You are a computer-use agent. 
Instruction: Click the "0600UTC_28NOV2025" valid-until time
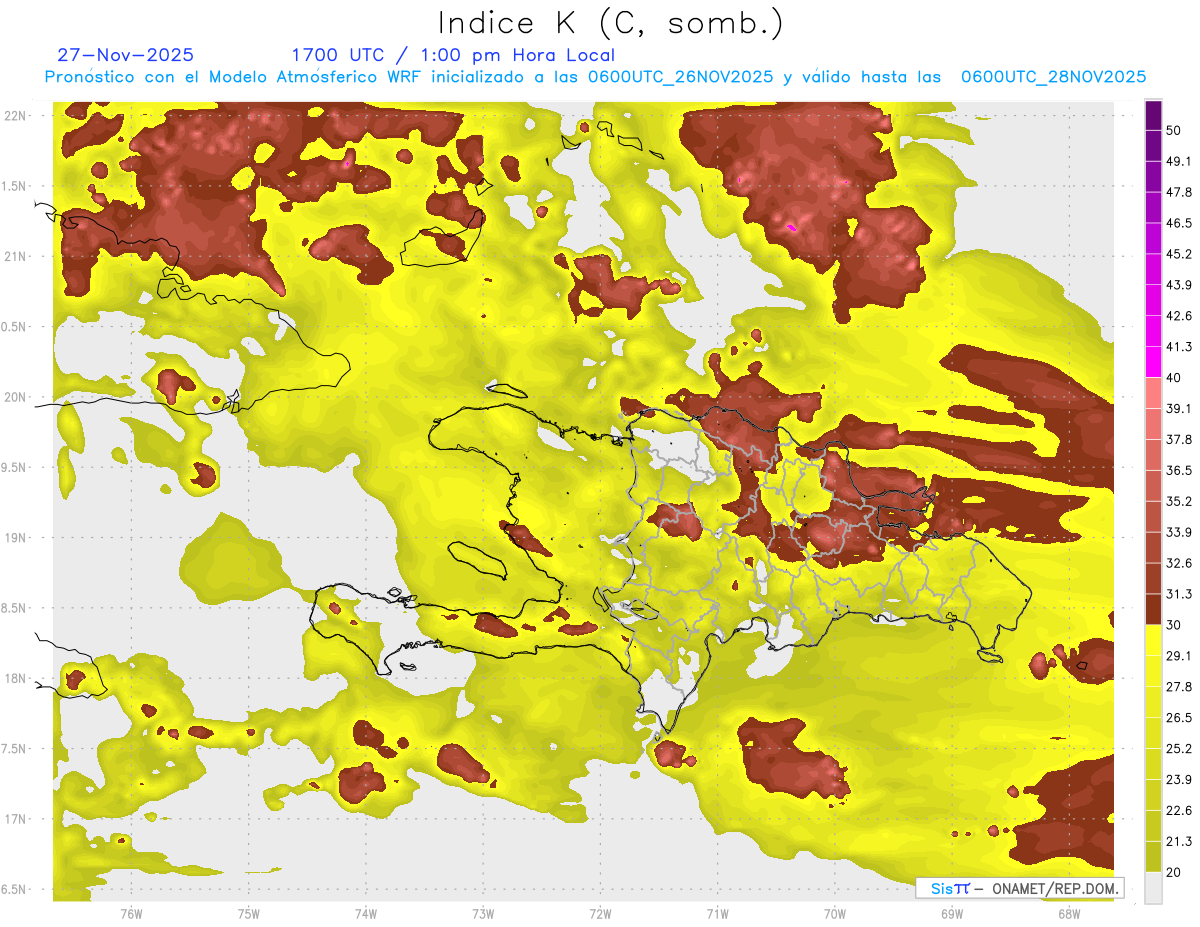click(1053, 77)
